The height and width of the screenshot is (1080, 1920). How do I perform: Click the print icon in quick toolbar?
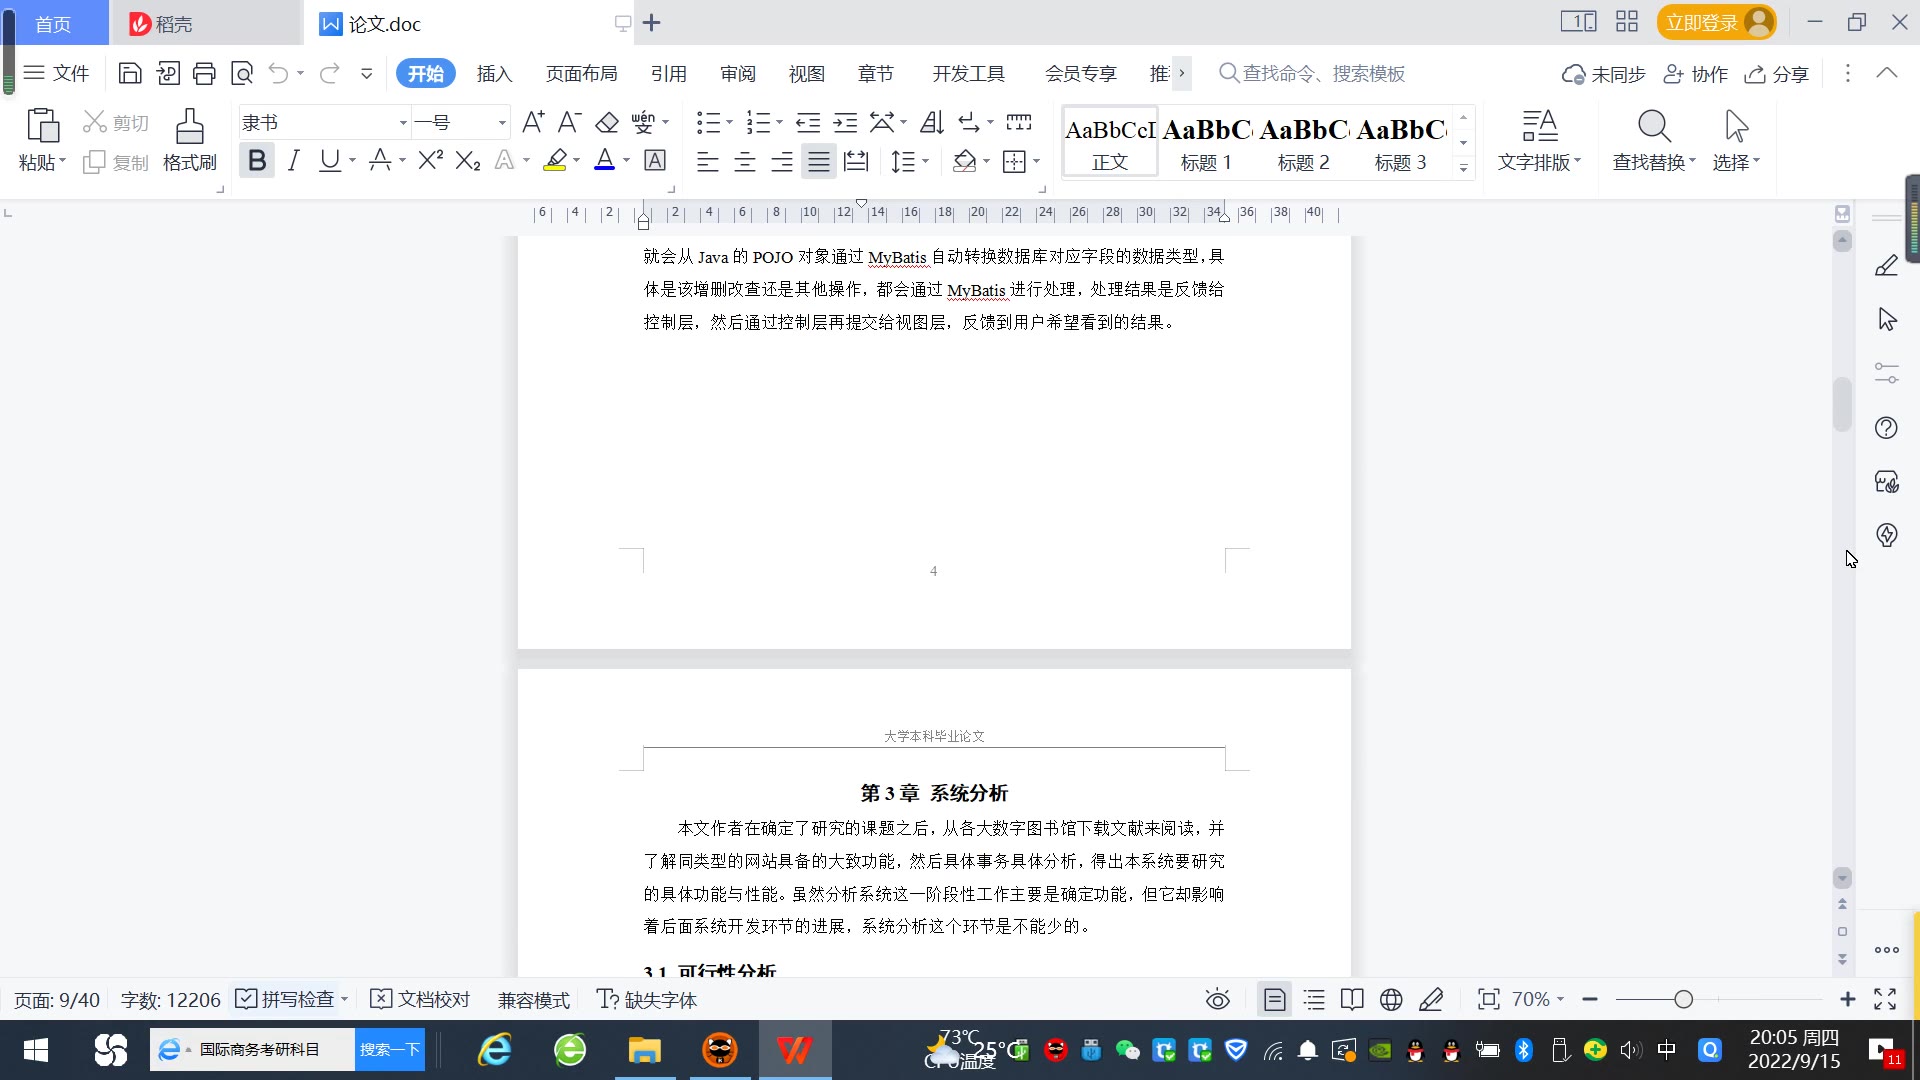pyautogui.click(x=205, y=73)
